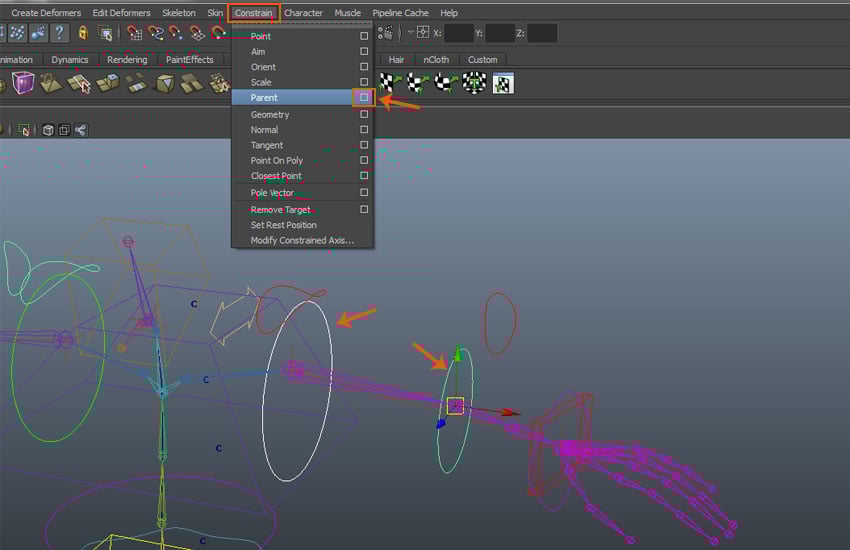The image size is (850, 550).
Task: Click the UV texture editor window shelf icon
Action: point(503,83)
